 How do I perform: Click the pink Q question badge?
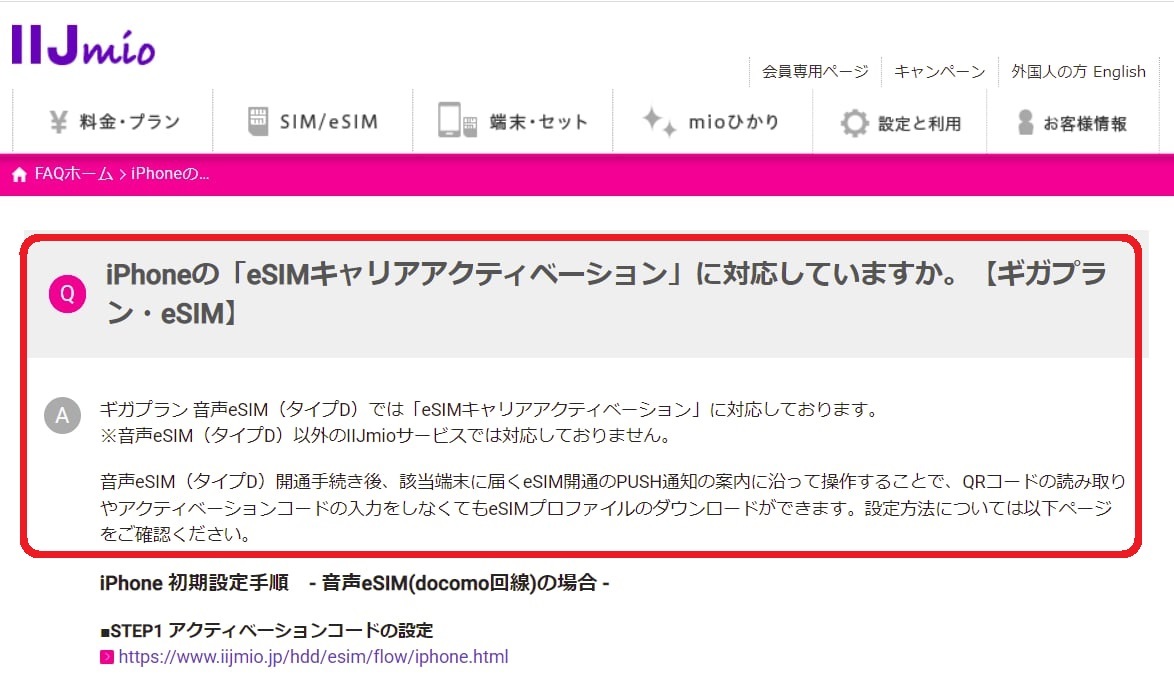tap(67, 293)
